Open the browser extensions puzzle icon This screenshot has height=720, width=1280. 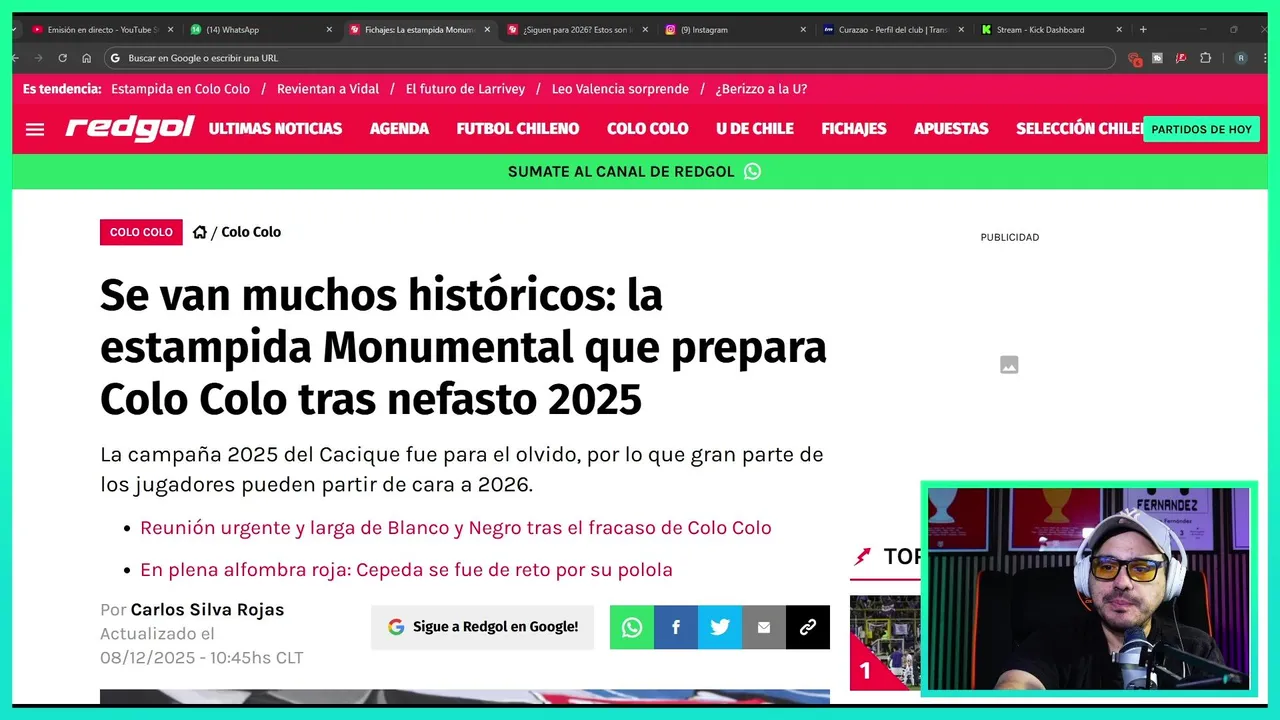tap(1205, 58)
